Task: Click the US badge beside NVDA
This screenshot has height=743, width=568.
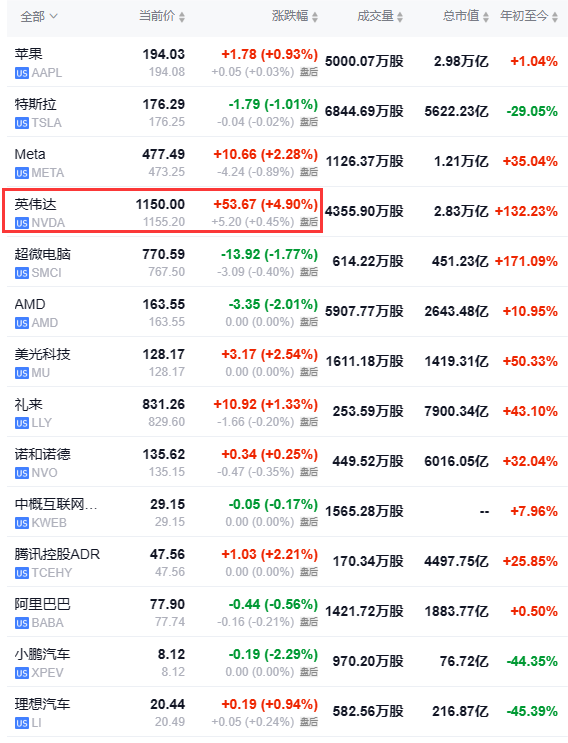Action: point(22,223)
